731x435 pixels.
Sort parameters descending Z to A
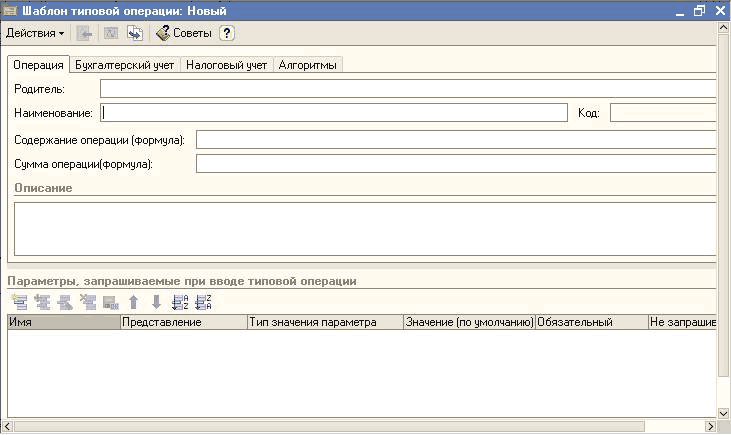(203, 302)
